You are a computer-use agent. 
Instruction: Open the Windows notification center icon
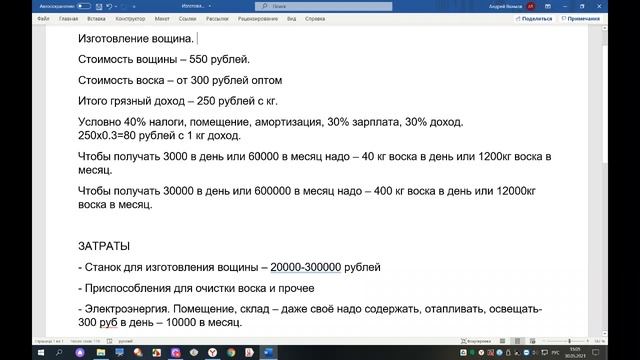596,353
